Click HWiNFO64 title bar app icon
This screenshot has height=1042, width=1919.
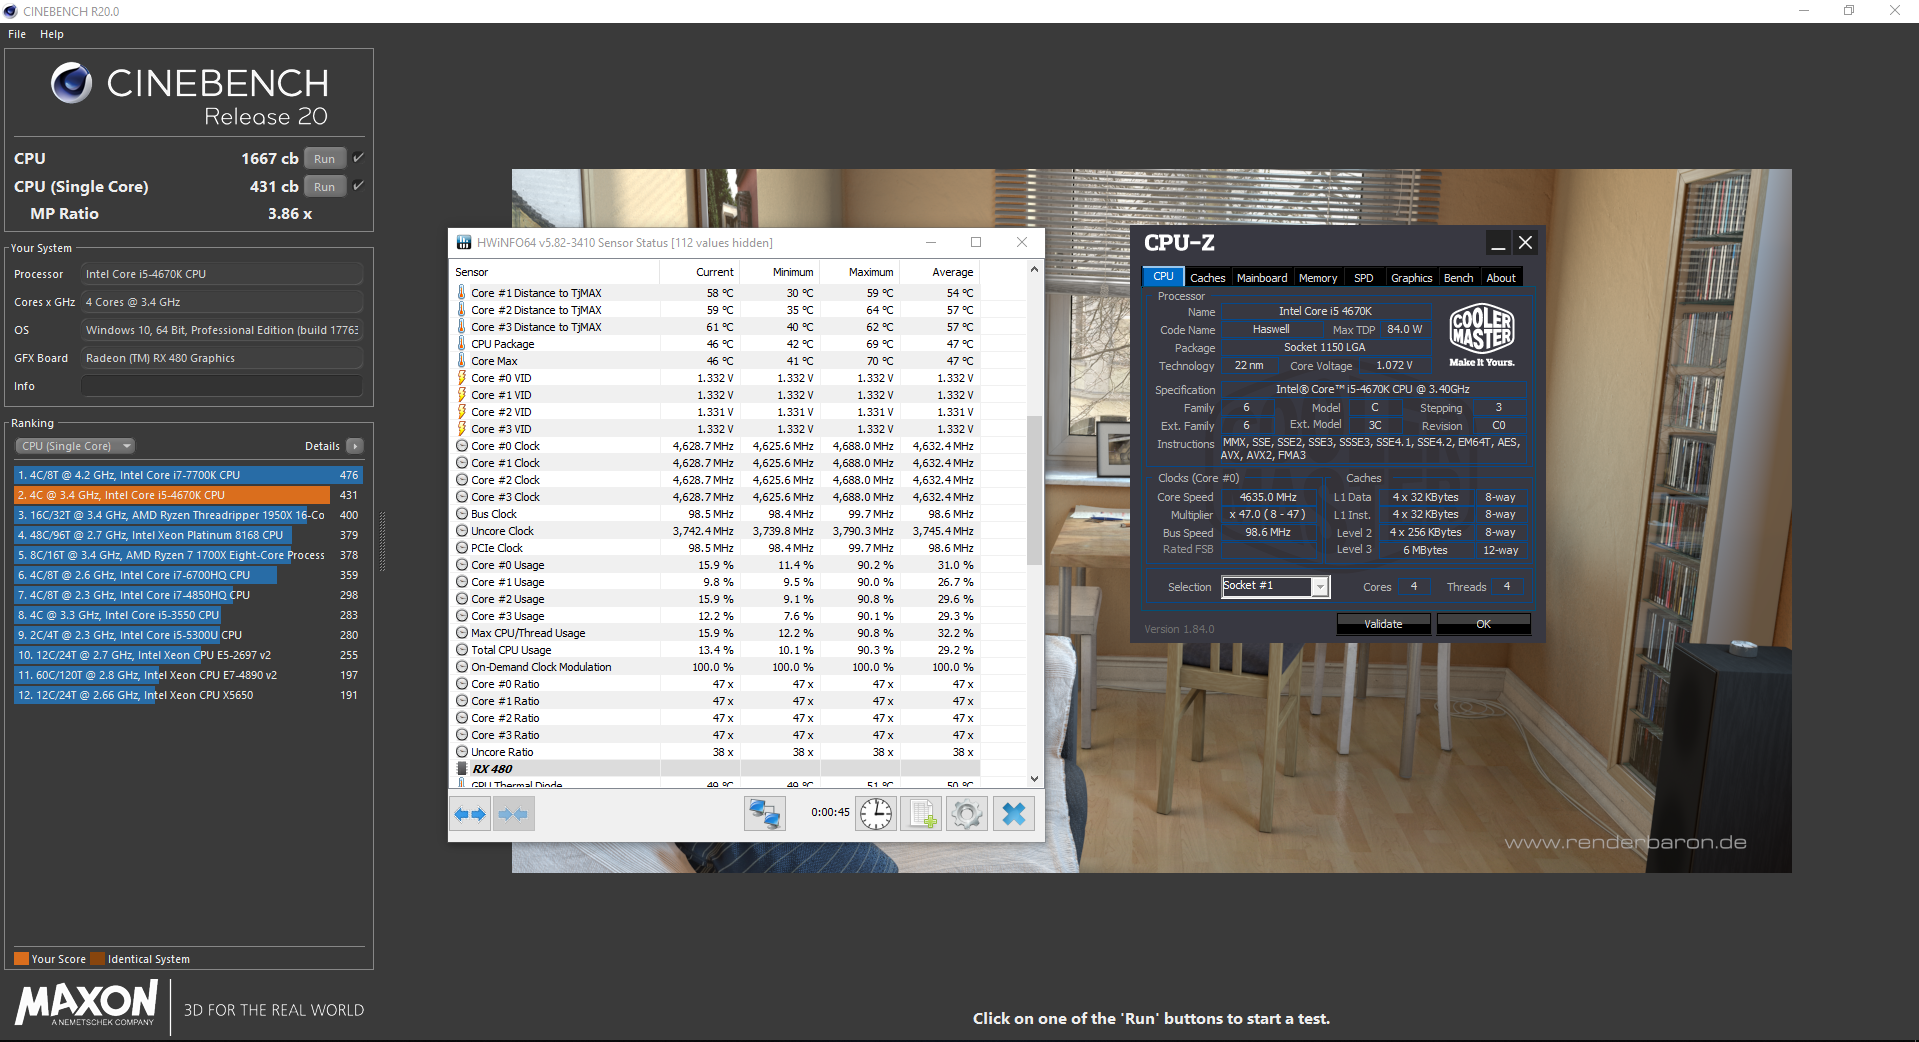point(464,243)
